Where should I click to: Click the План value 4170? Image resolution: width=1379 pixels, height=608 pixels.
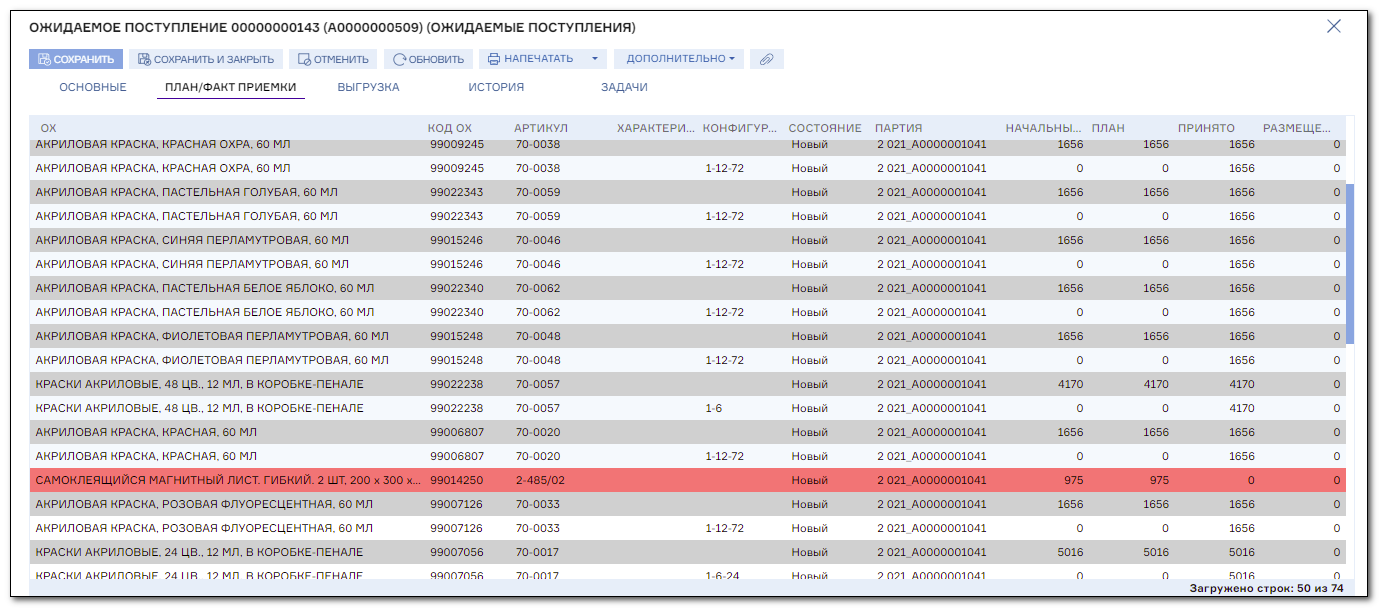click(x=1156, y=384)
